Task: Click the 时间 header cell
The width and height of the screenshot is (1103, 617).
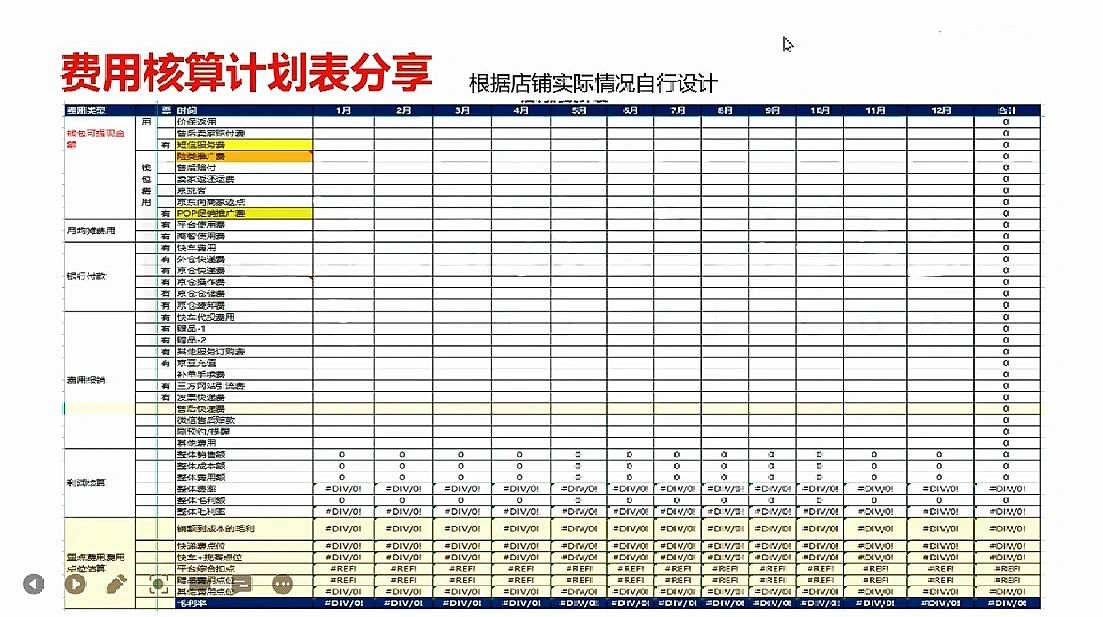Action: (x=243, y=110)
